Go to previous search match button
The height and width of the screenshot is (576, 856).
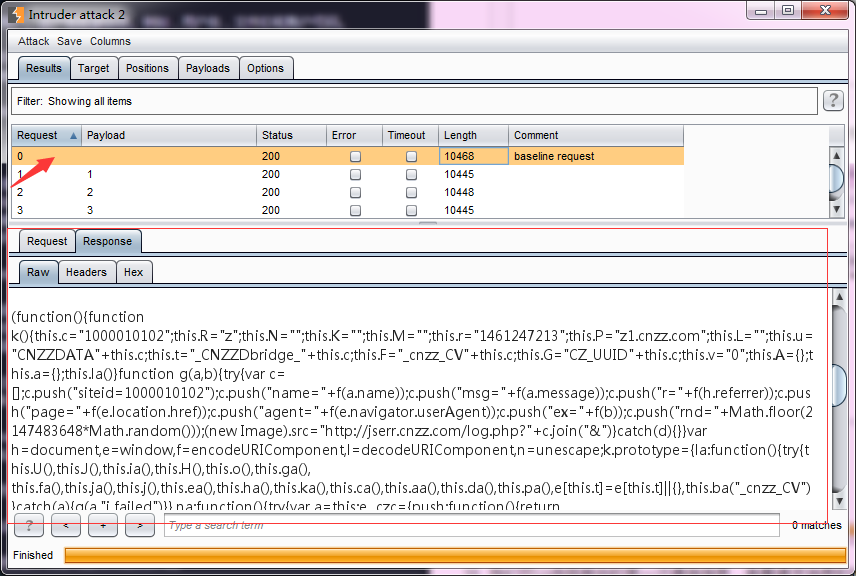[65, 525]
